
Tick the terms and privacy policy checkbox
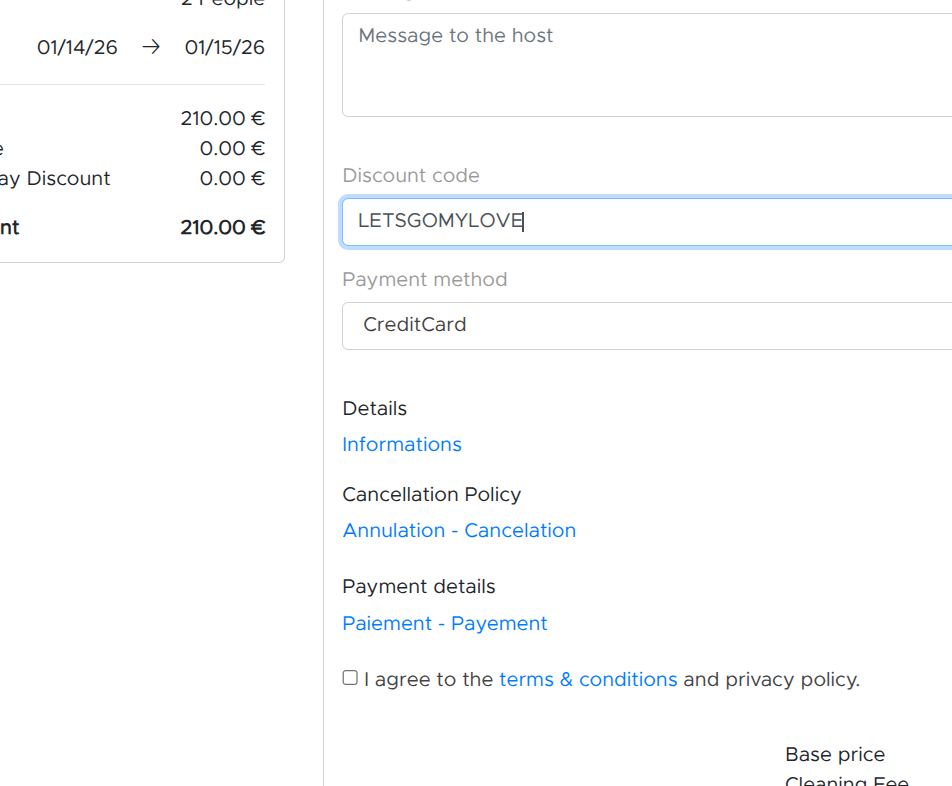(350, 678)
